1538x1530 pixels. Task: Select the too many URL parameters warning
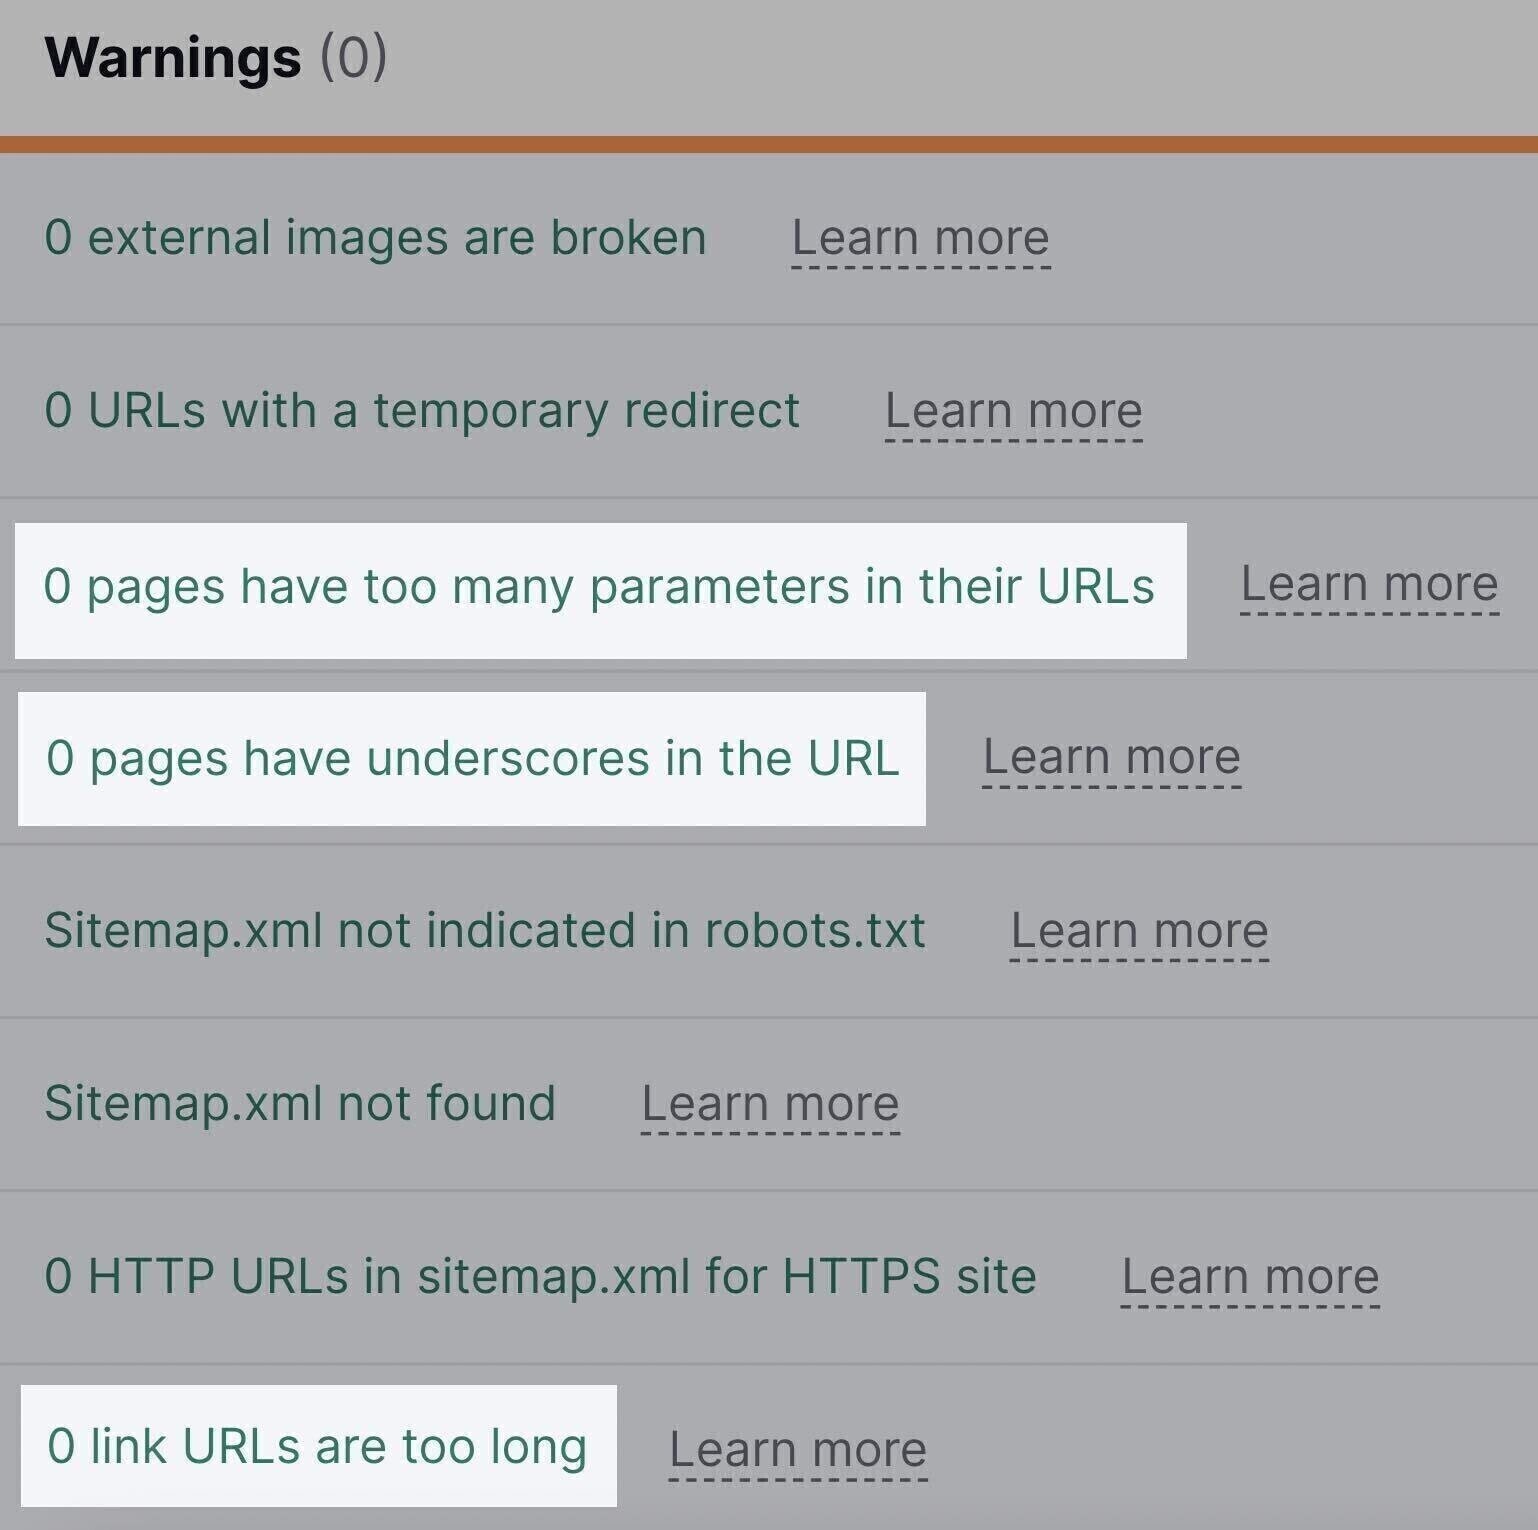601,584
